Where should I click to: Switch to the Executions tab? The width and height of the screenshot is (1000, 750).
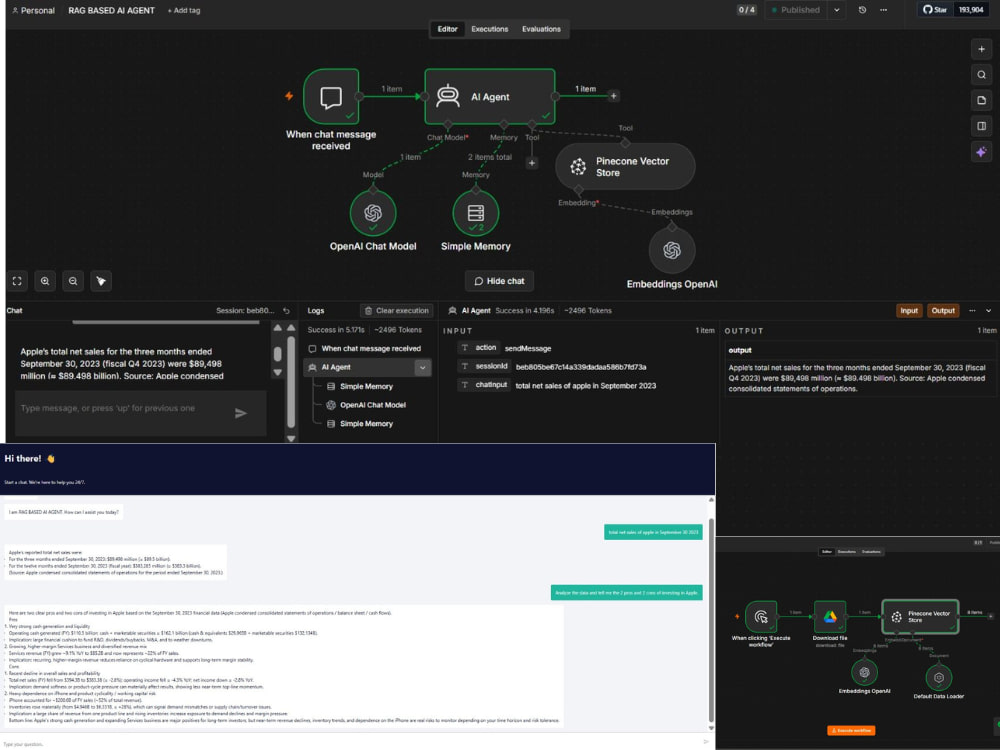click(x=490, y=29)
